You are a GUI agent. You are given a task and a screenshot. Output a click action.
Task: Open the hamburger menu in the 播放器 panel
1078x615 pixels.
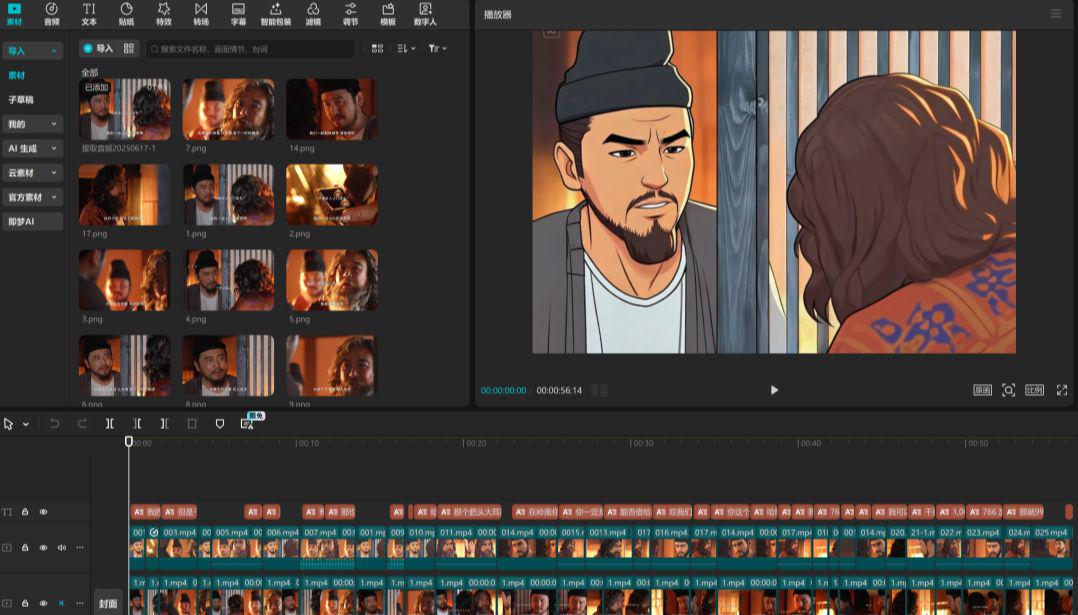[x=1056, y=14]
